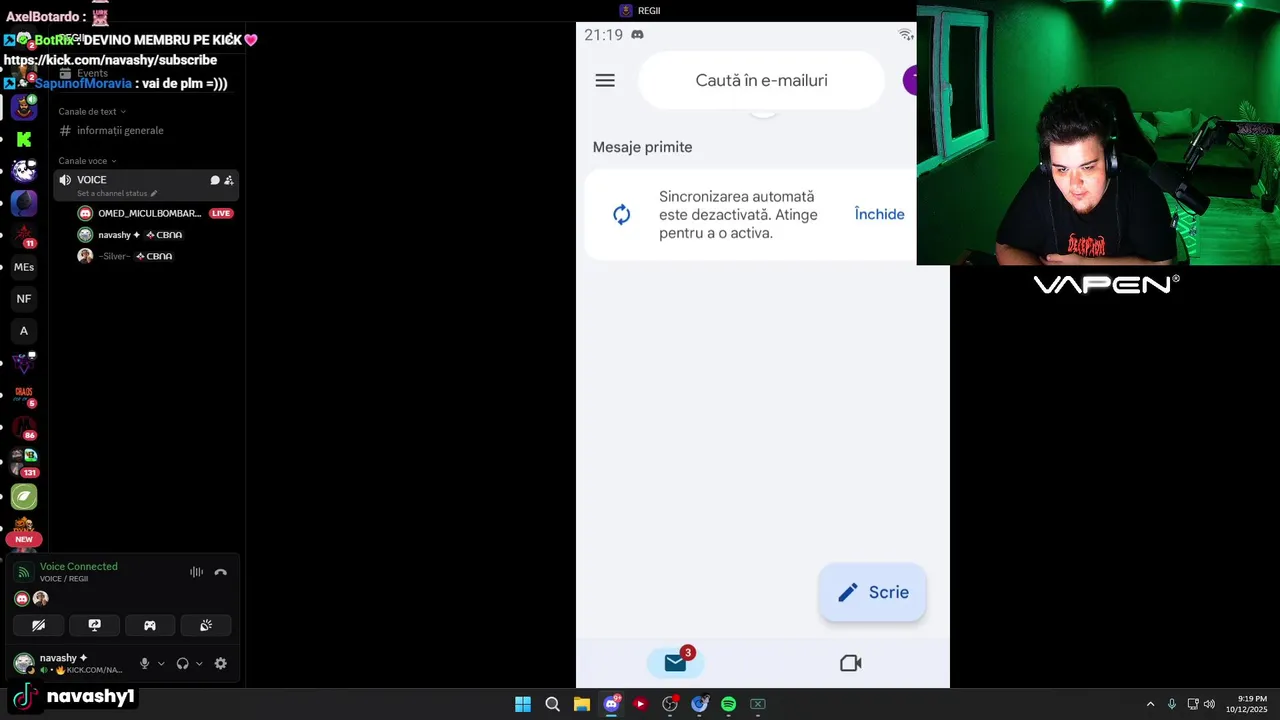The image size is (1280, 720).
Task: Open VOICE channel chat bubble icon
Action: click(x=215, y=180)
